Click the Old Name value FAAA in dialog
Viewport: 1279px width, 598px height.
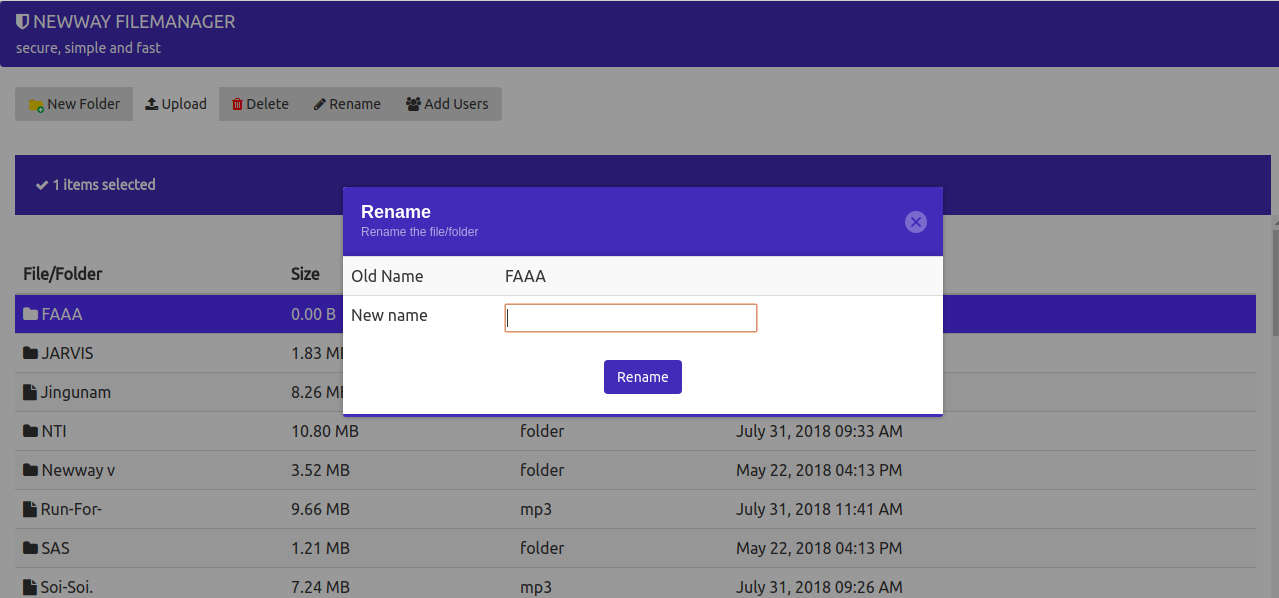525,276
